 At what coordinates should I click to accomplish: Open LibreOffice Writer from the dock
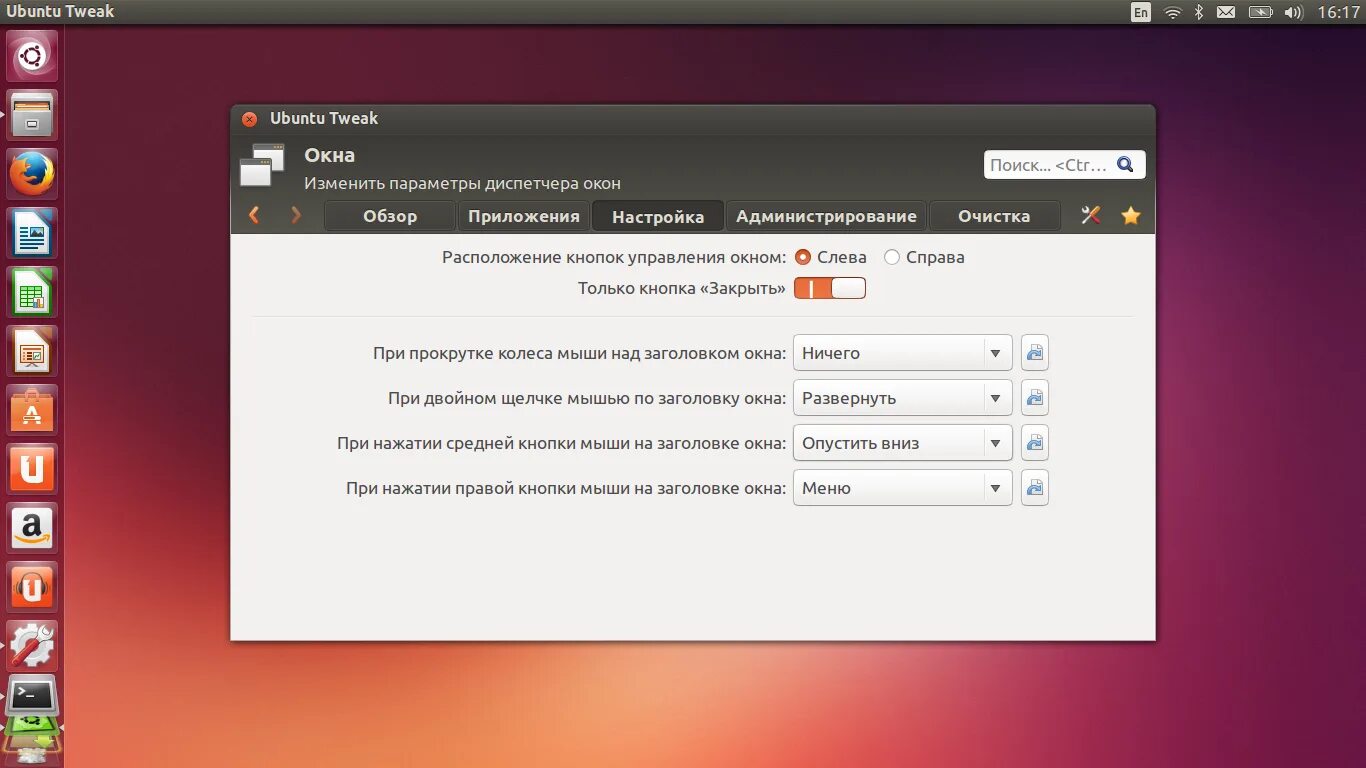click(x=32, y=233)
